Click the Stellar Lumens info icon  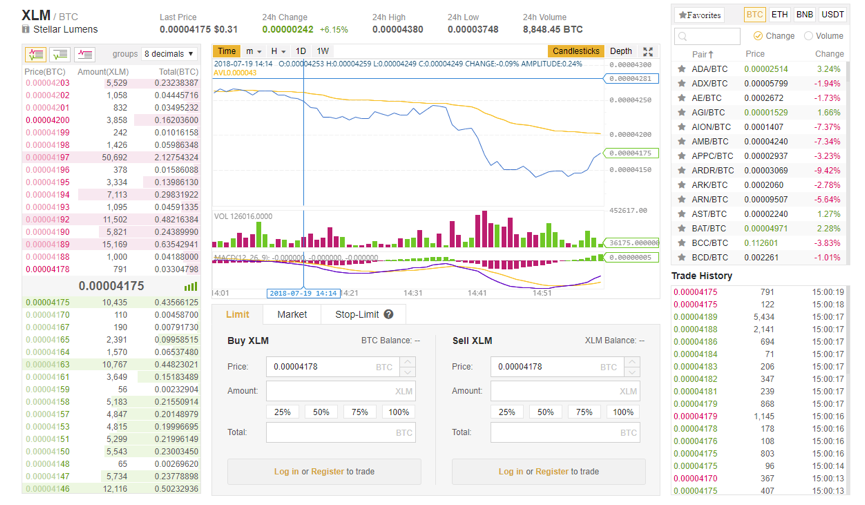[x=25, y=29]
